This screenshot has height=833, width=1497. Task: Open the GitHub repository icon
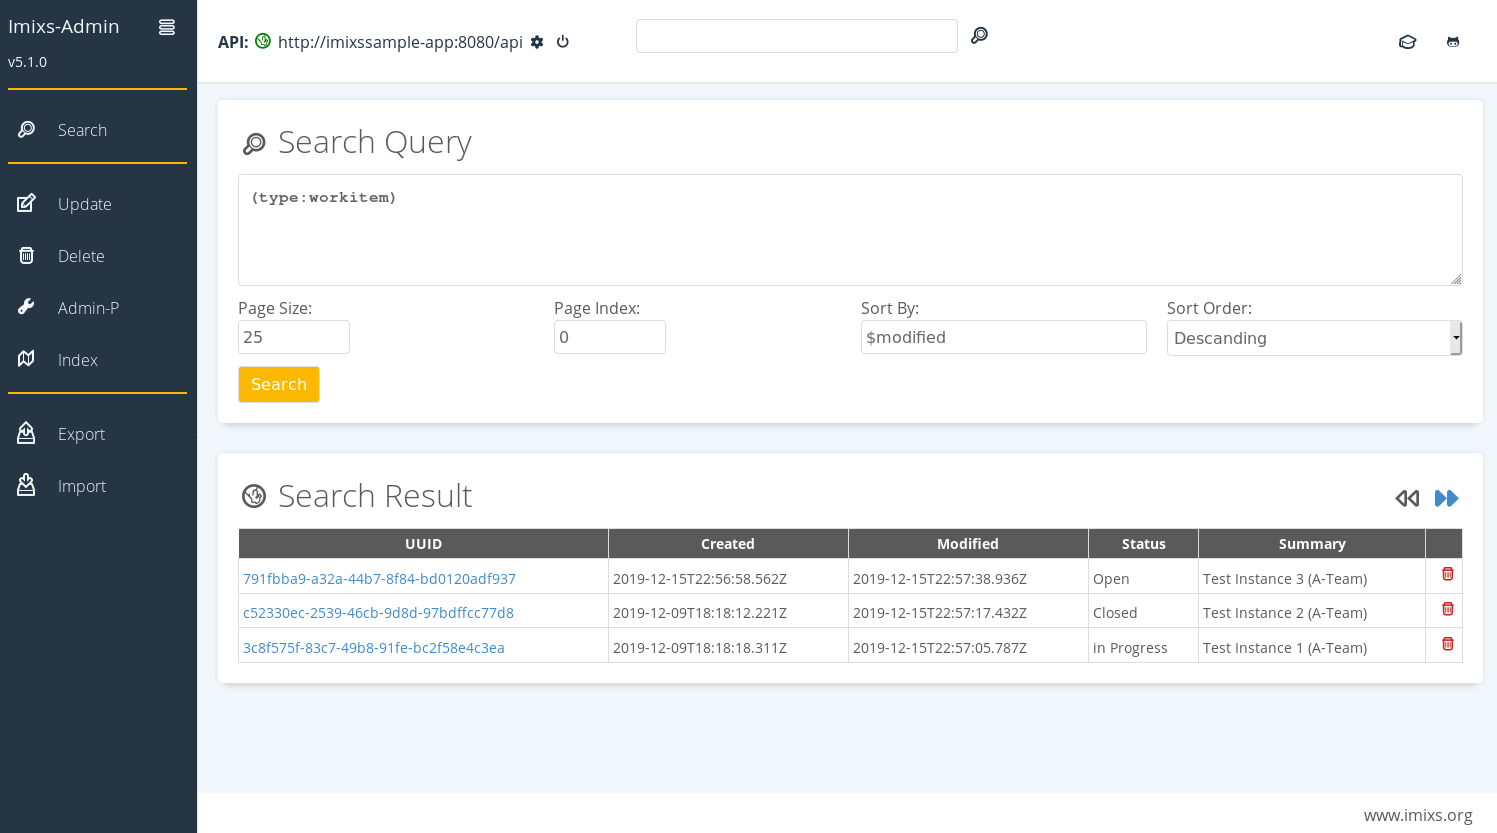click(1453, 41)
